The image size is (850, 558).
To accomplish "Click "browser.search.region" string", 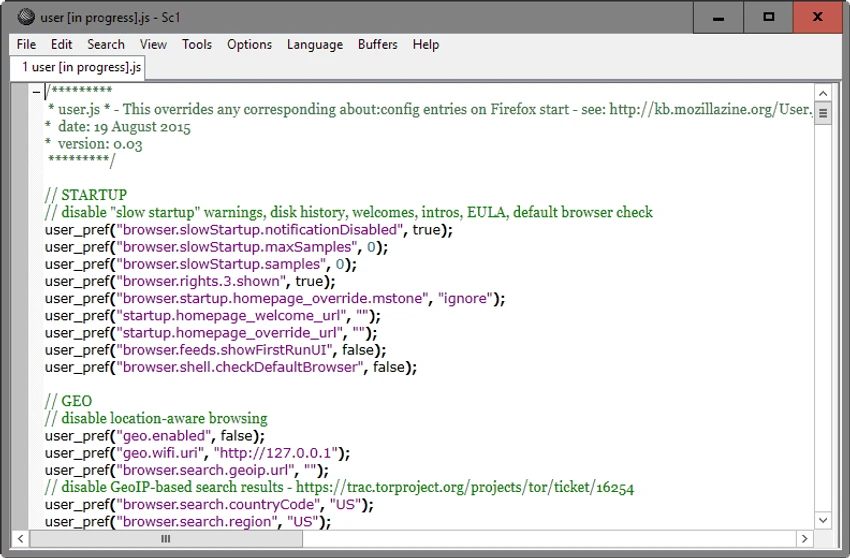I will pos(197,522).
